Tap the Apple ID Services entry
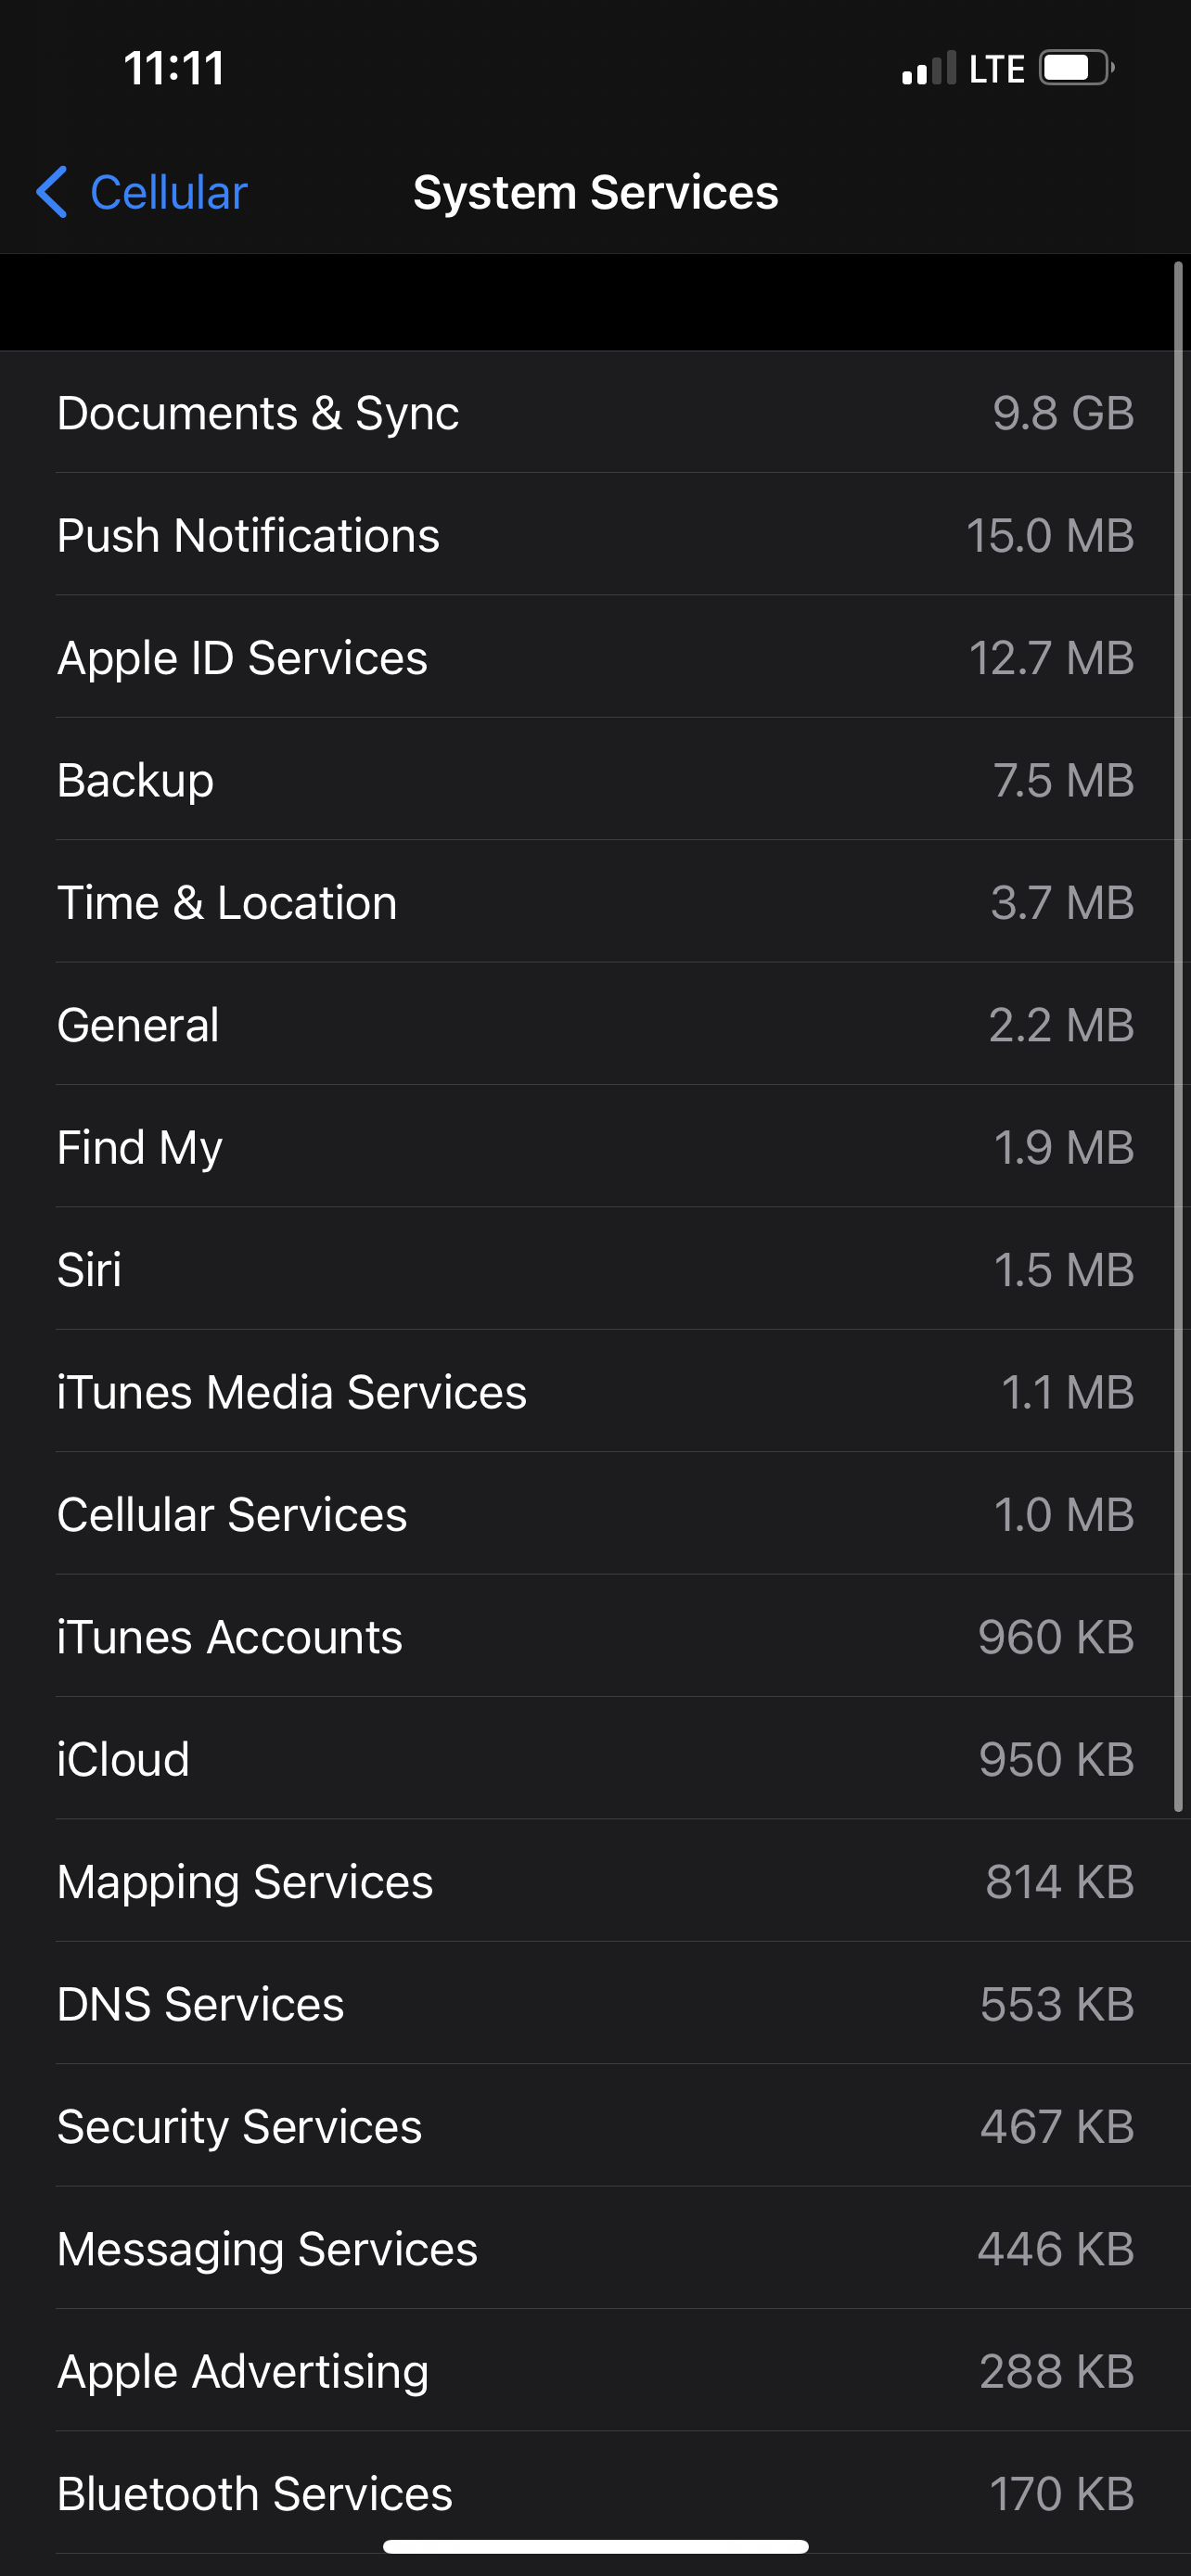 [595, 658]
